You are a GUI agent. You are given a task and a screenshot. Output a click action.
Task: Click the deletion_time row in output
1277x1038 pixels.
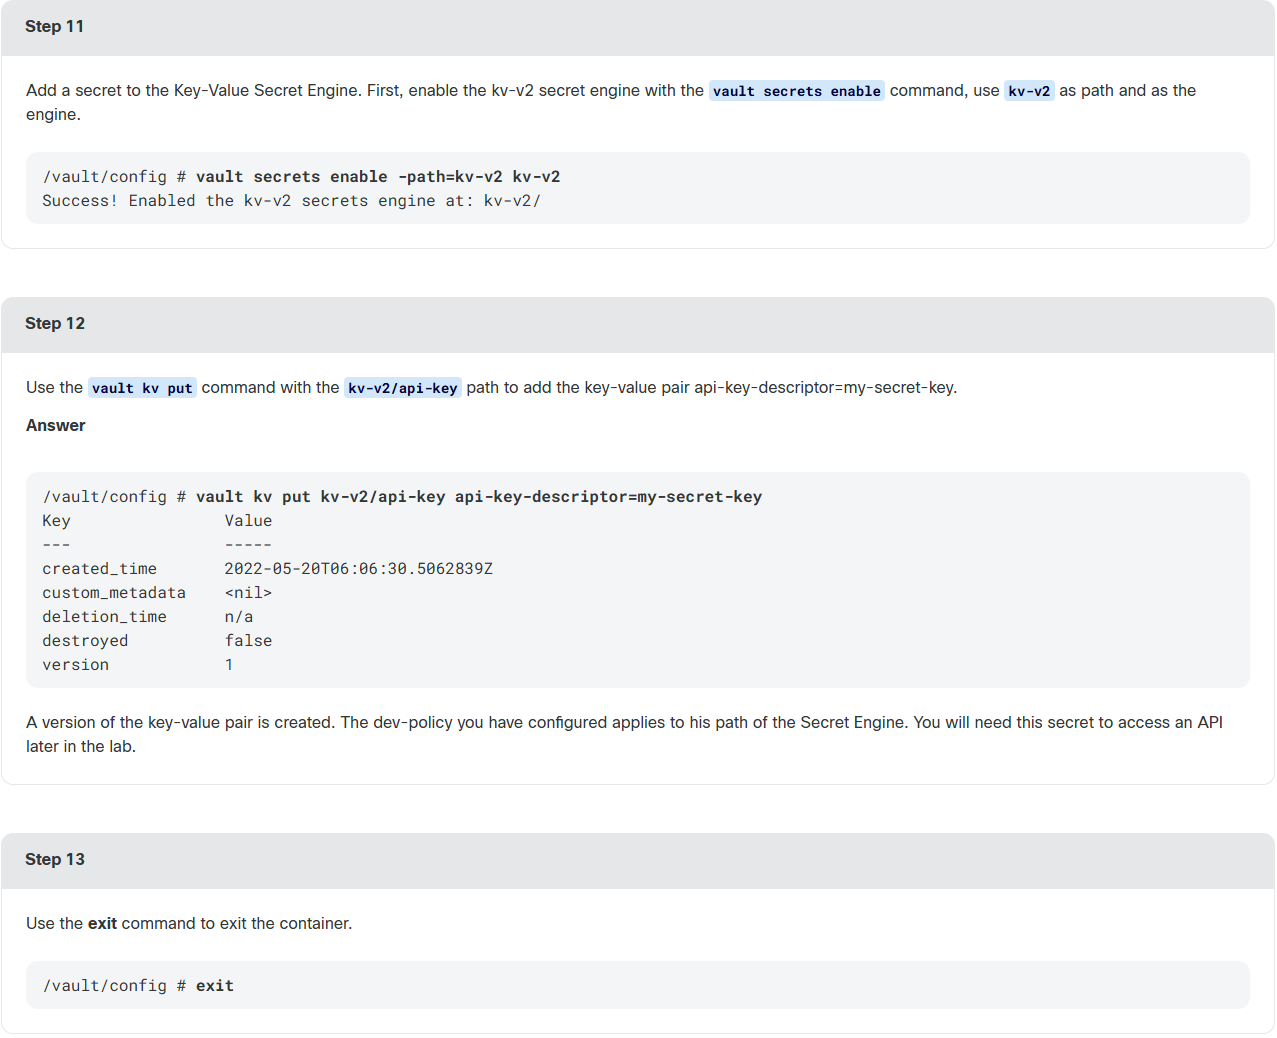(148, 617)
